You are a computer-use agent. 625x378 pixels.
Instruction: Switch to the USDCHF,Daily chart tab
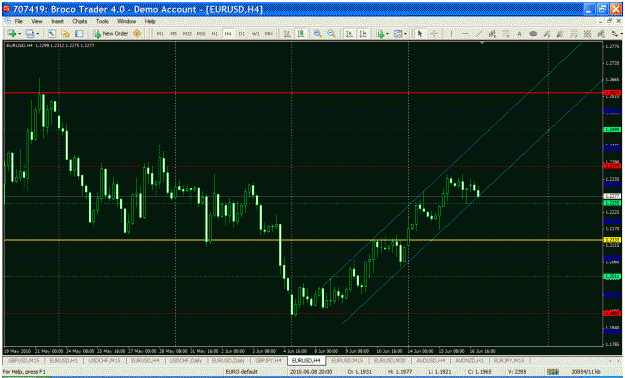[x=187, y=360]
